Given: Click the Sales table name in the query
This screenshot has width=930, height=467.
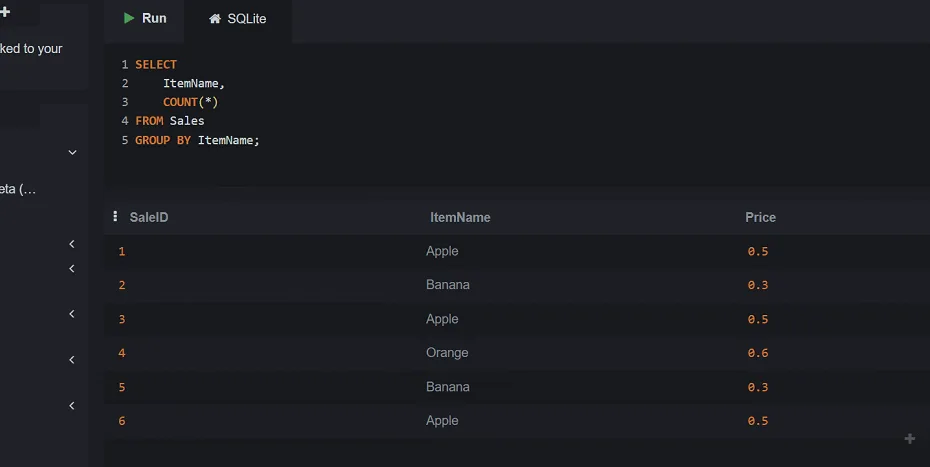Looking at the screenshot, I should 187,121.
